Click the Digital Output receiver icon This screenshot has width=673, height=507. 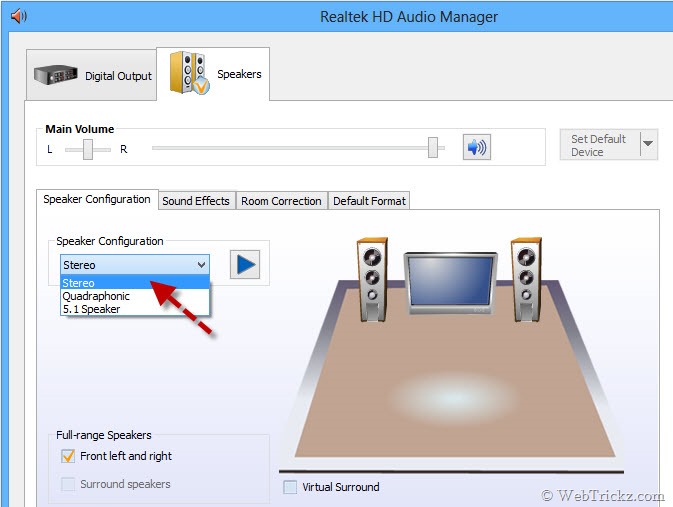click(x=56, y=75)
